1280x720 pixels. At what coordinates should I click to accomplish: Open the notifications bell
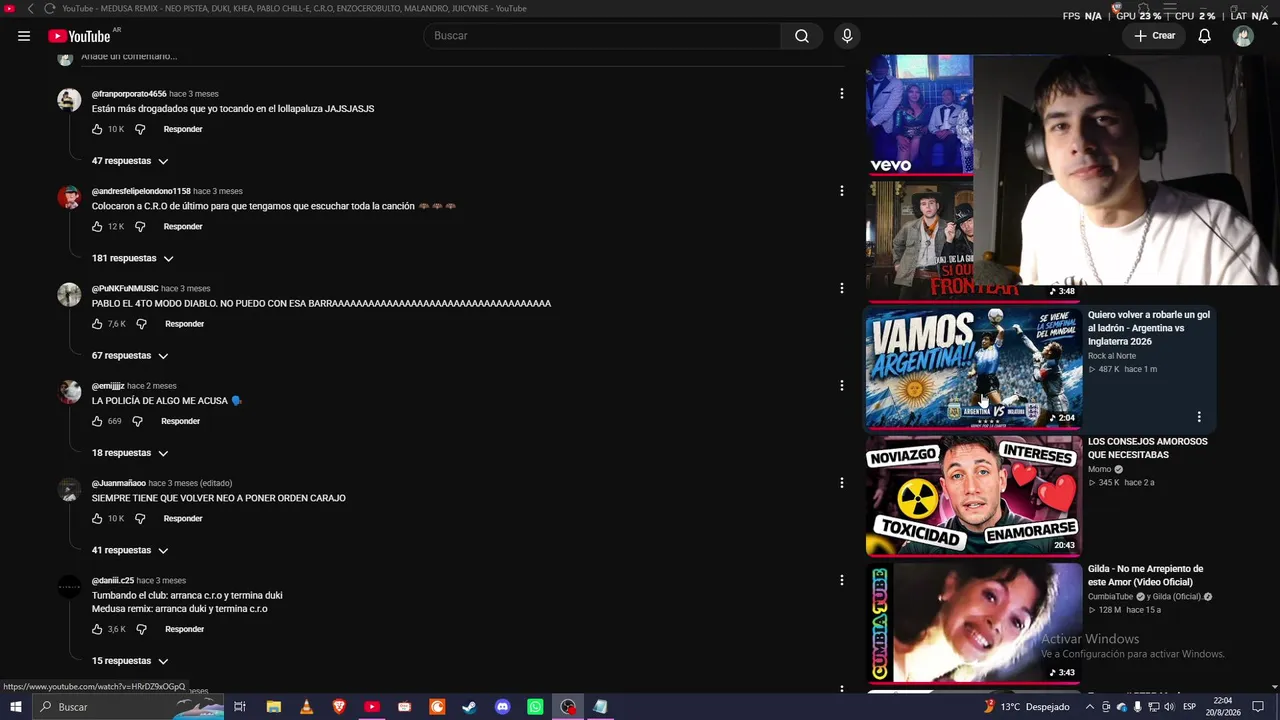[x=1205, y=36]
